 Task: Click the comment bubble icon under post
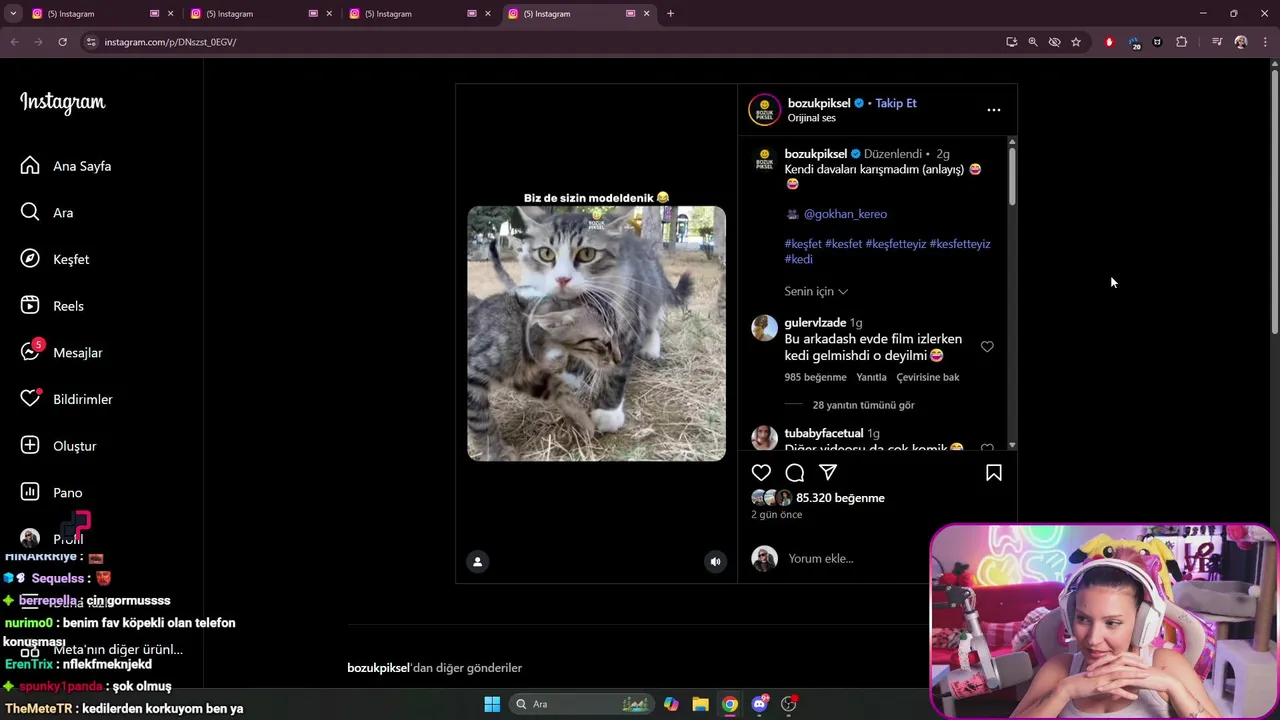click(795, 473)
